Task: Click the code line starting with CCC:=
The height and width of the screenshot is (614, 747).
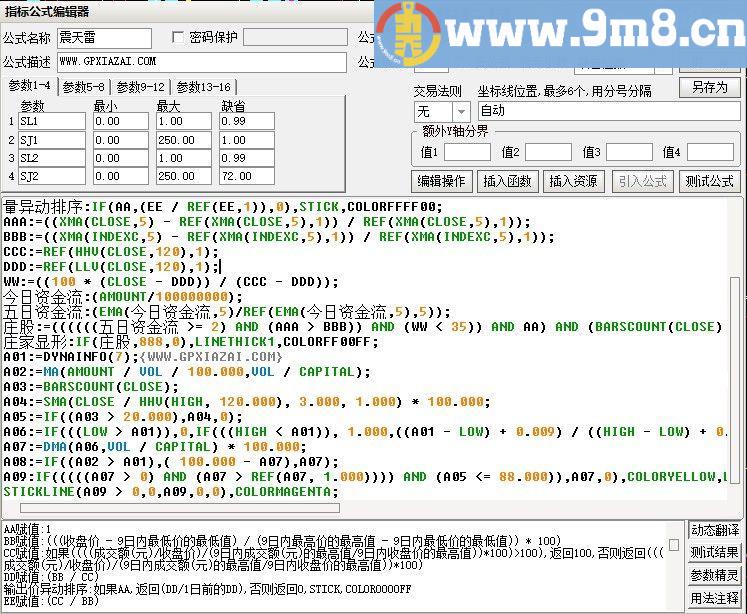Action: (x=111, y=252)
